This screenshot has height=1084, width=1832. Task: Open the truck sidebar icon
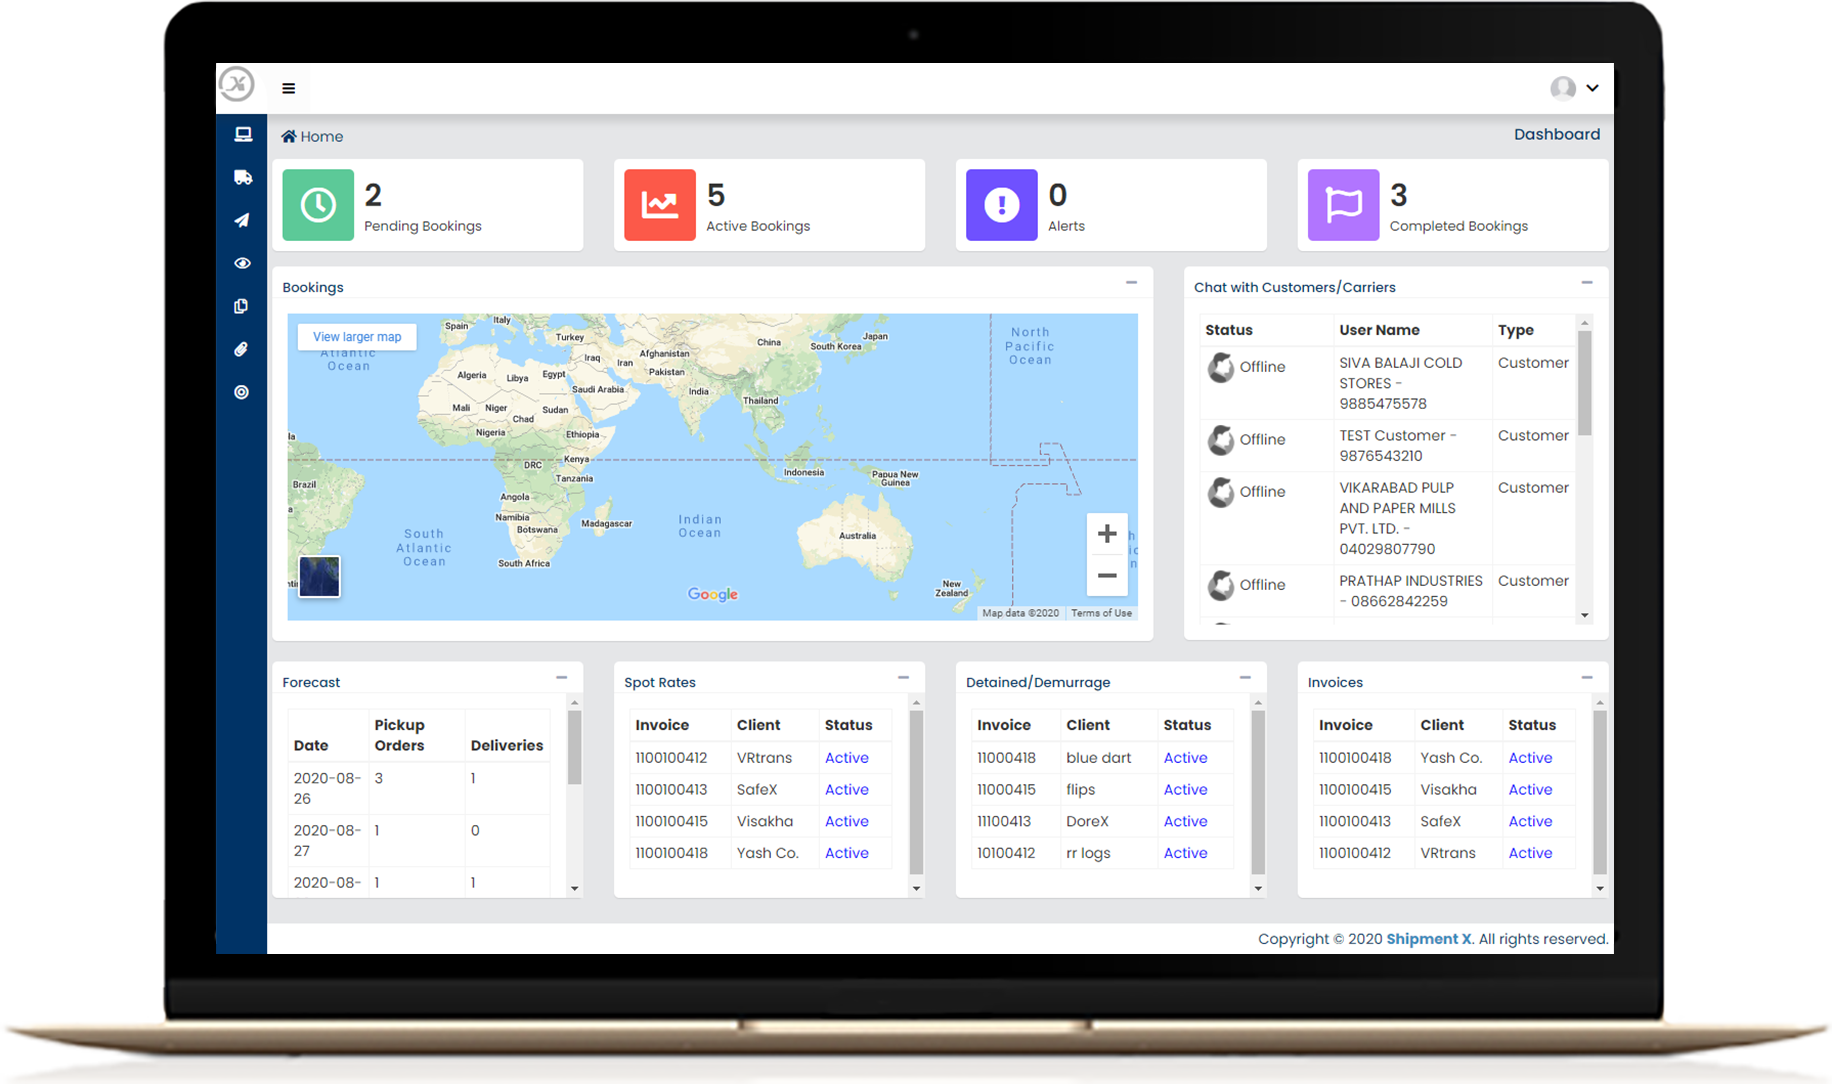[x=242, y=177]
